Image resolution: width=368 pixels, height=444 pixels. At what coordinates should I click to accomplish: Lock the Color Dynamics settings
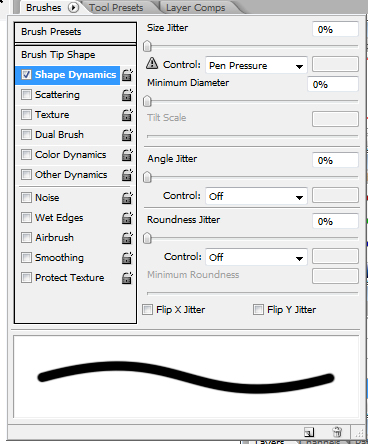tap(127, 155)
